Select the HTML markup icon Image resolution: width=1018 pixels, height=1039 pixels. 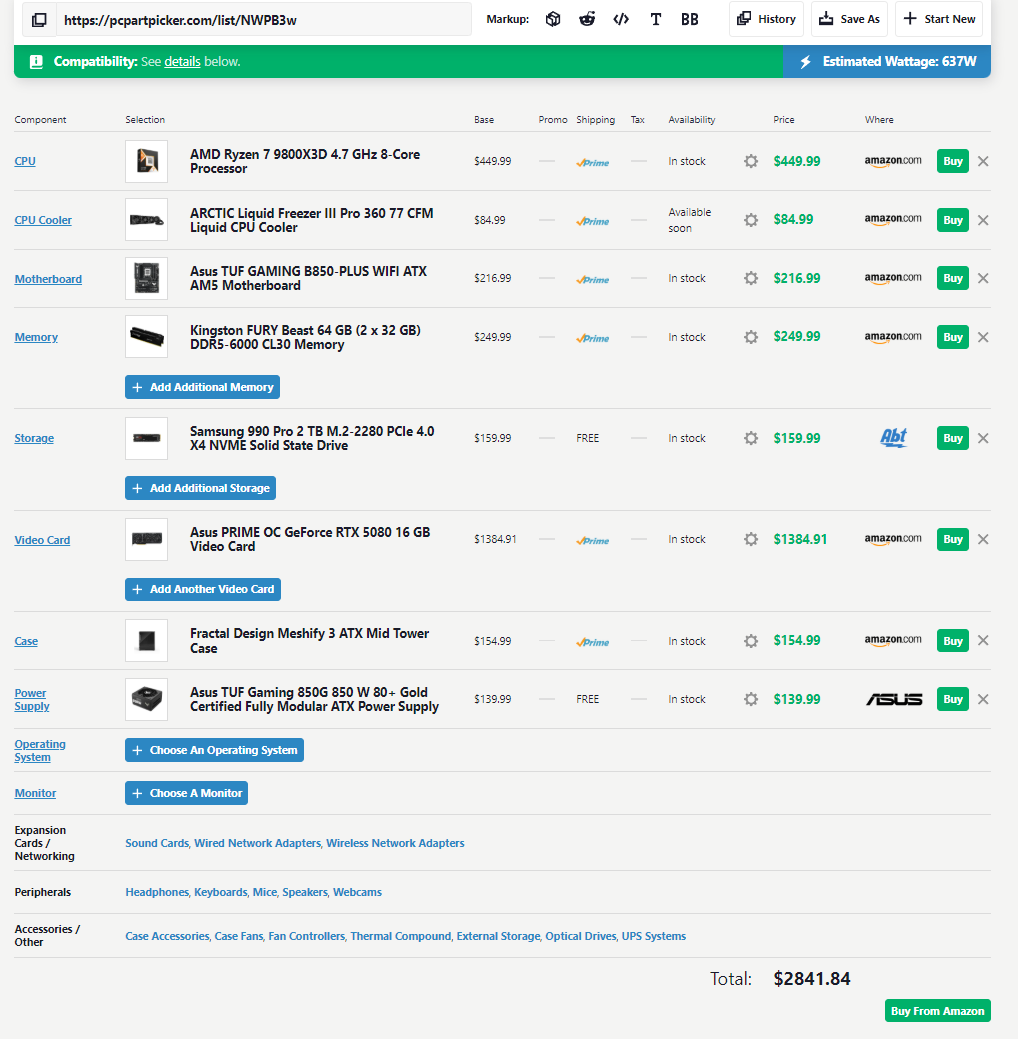tap(621, 19)
